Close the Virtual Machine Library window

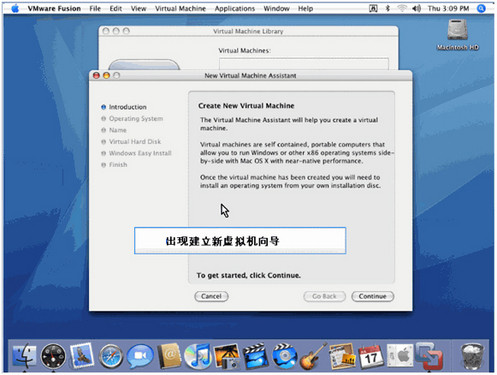pos(106,31)
